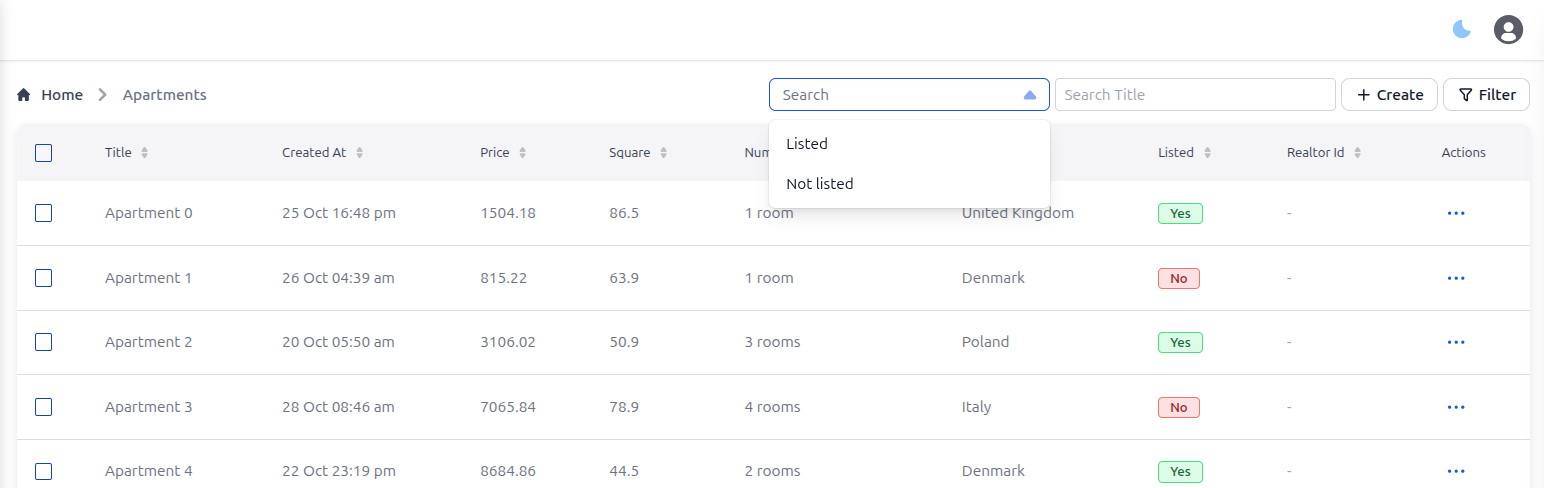Choose the Not listed option
Viewport: 1544px width, 488px height.
click(x=820, y=184)
